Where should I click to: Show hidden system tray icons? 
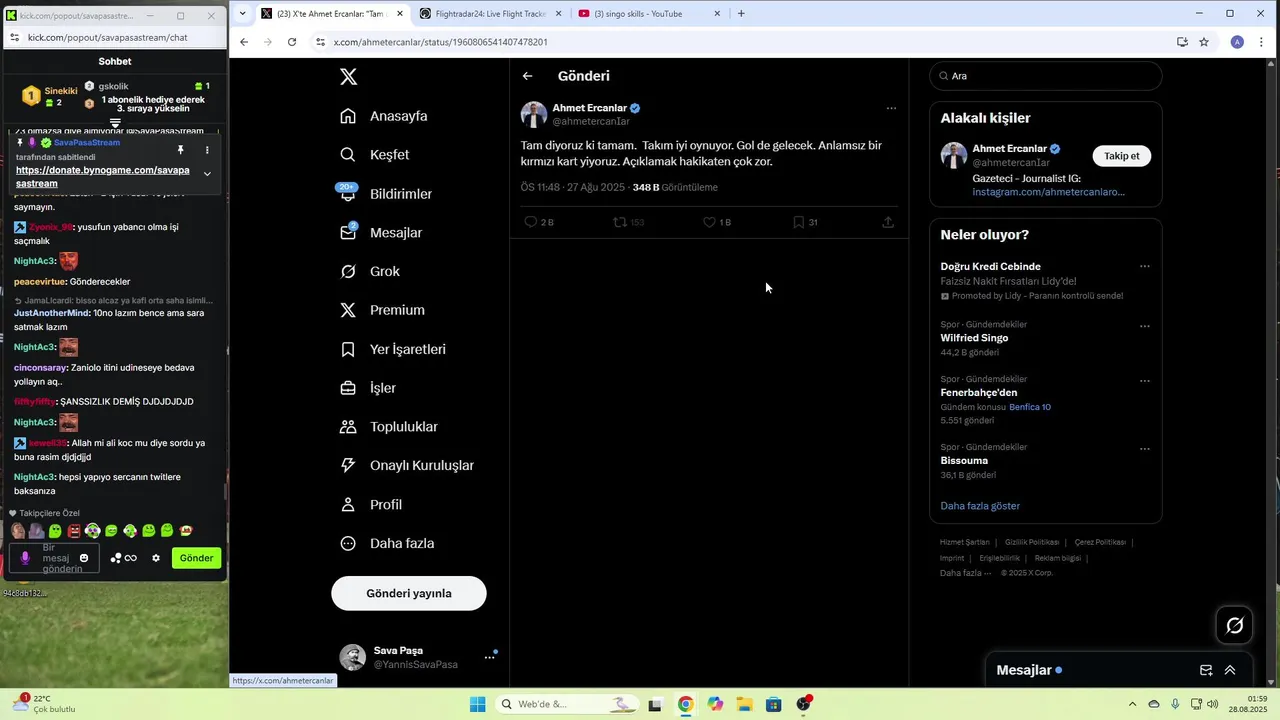[x=1132, y=704]
